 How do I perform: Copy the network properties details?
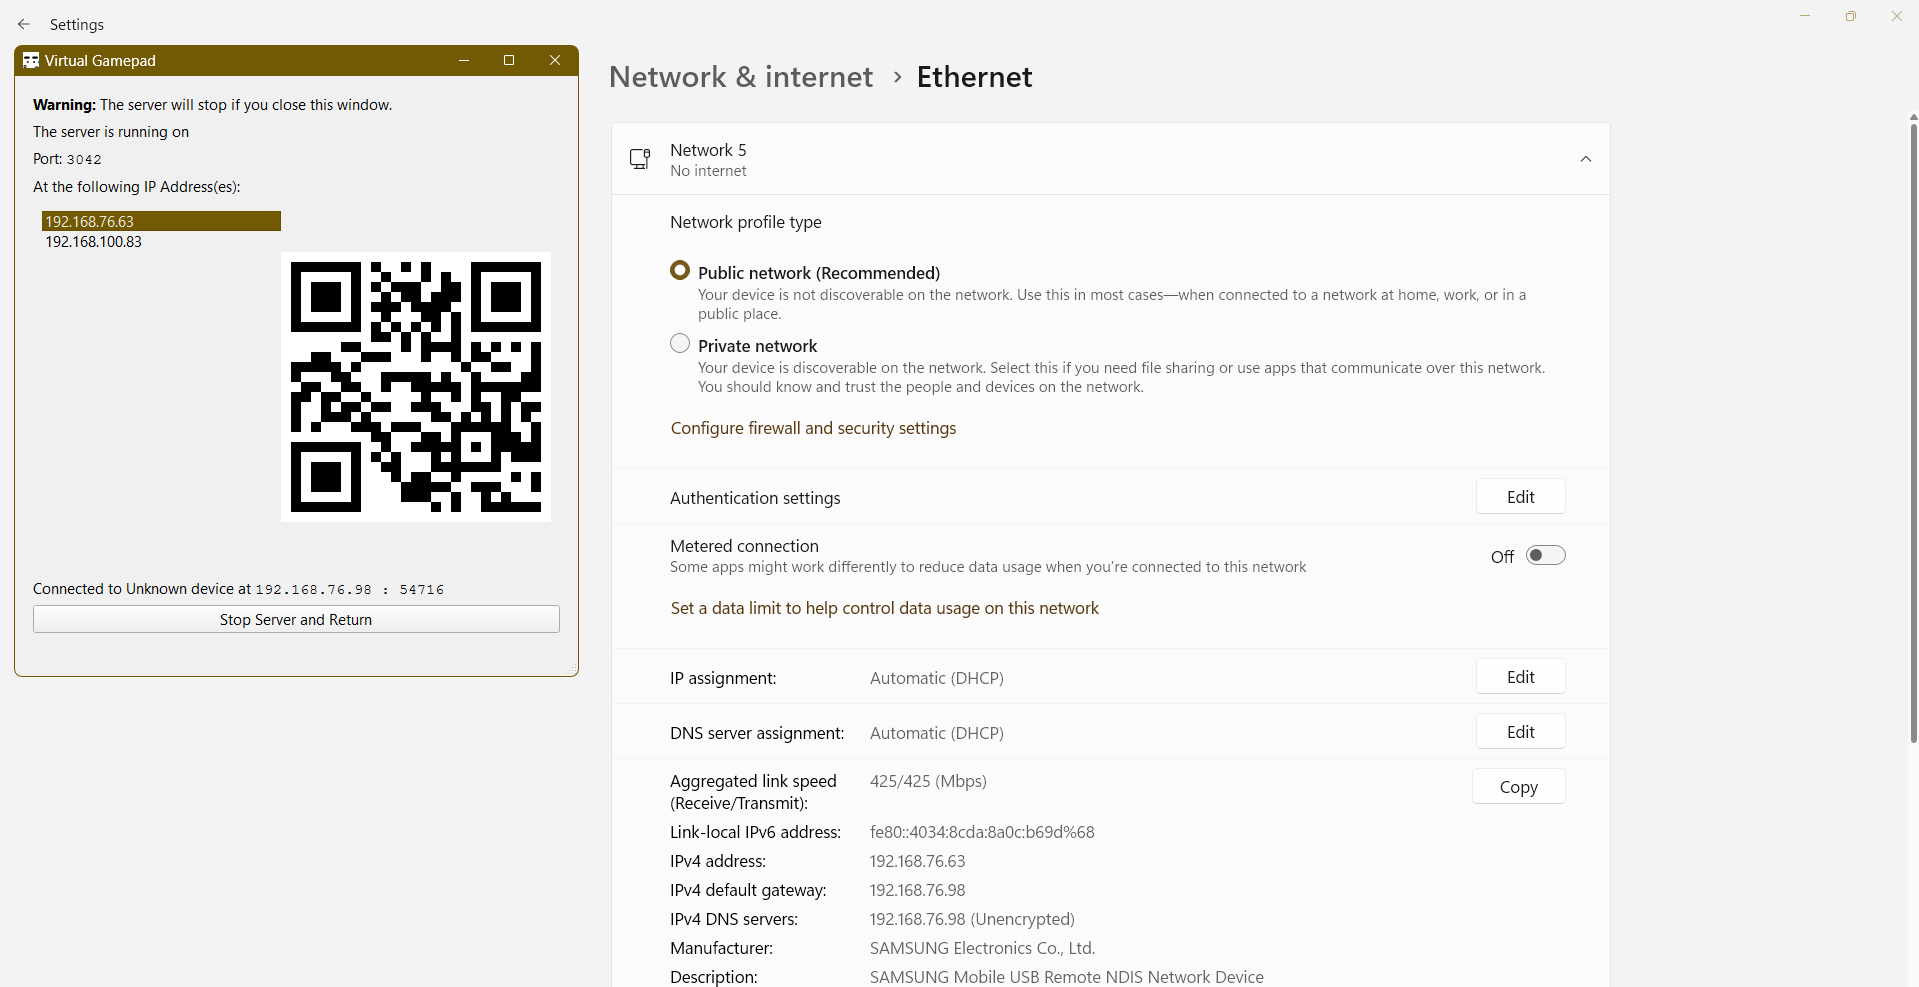pyautogui.click(x=1518, y=787)
